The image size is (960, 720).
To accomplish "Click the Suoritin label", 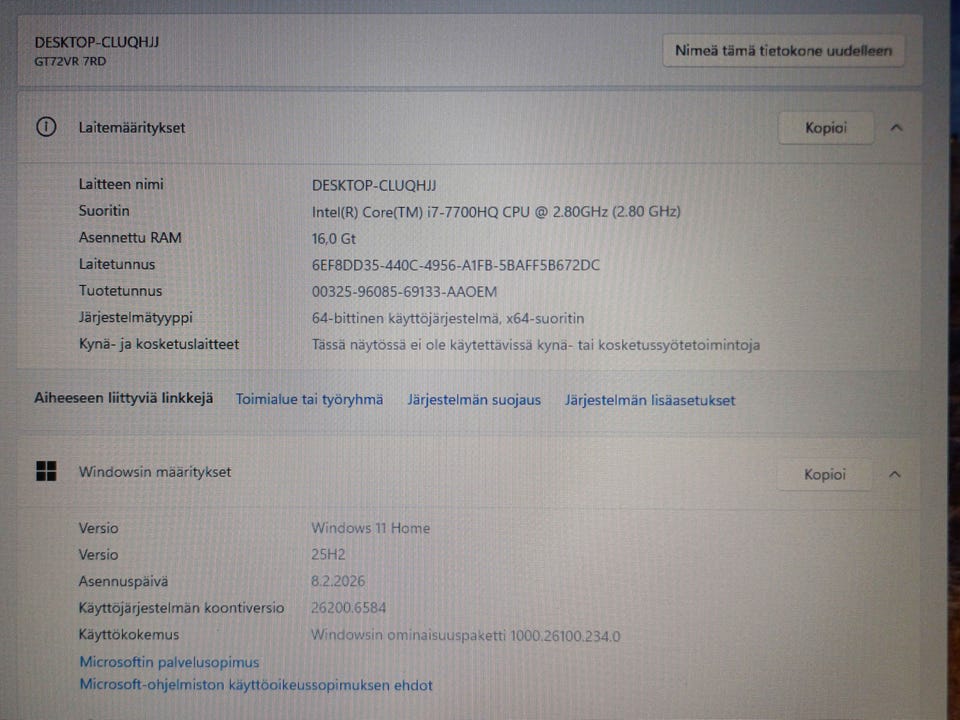I will point(104,211).
